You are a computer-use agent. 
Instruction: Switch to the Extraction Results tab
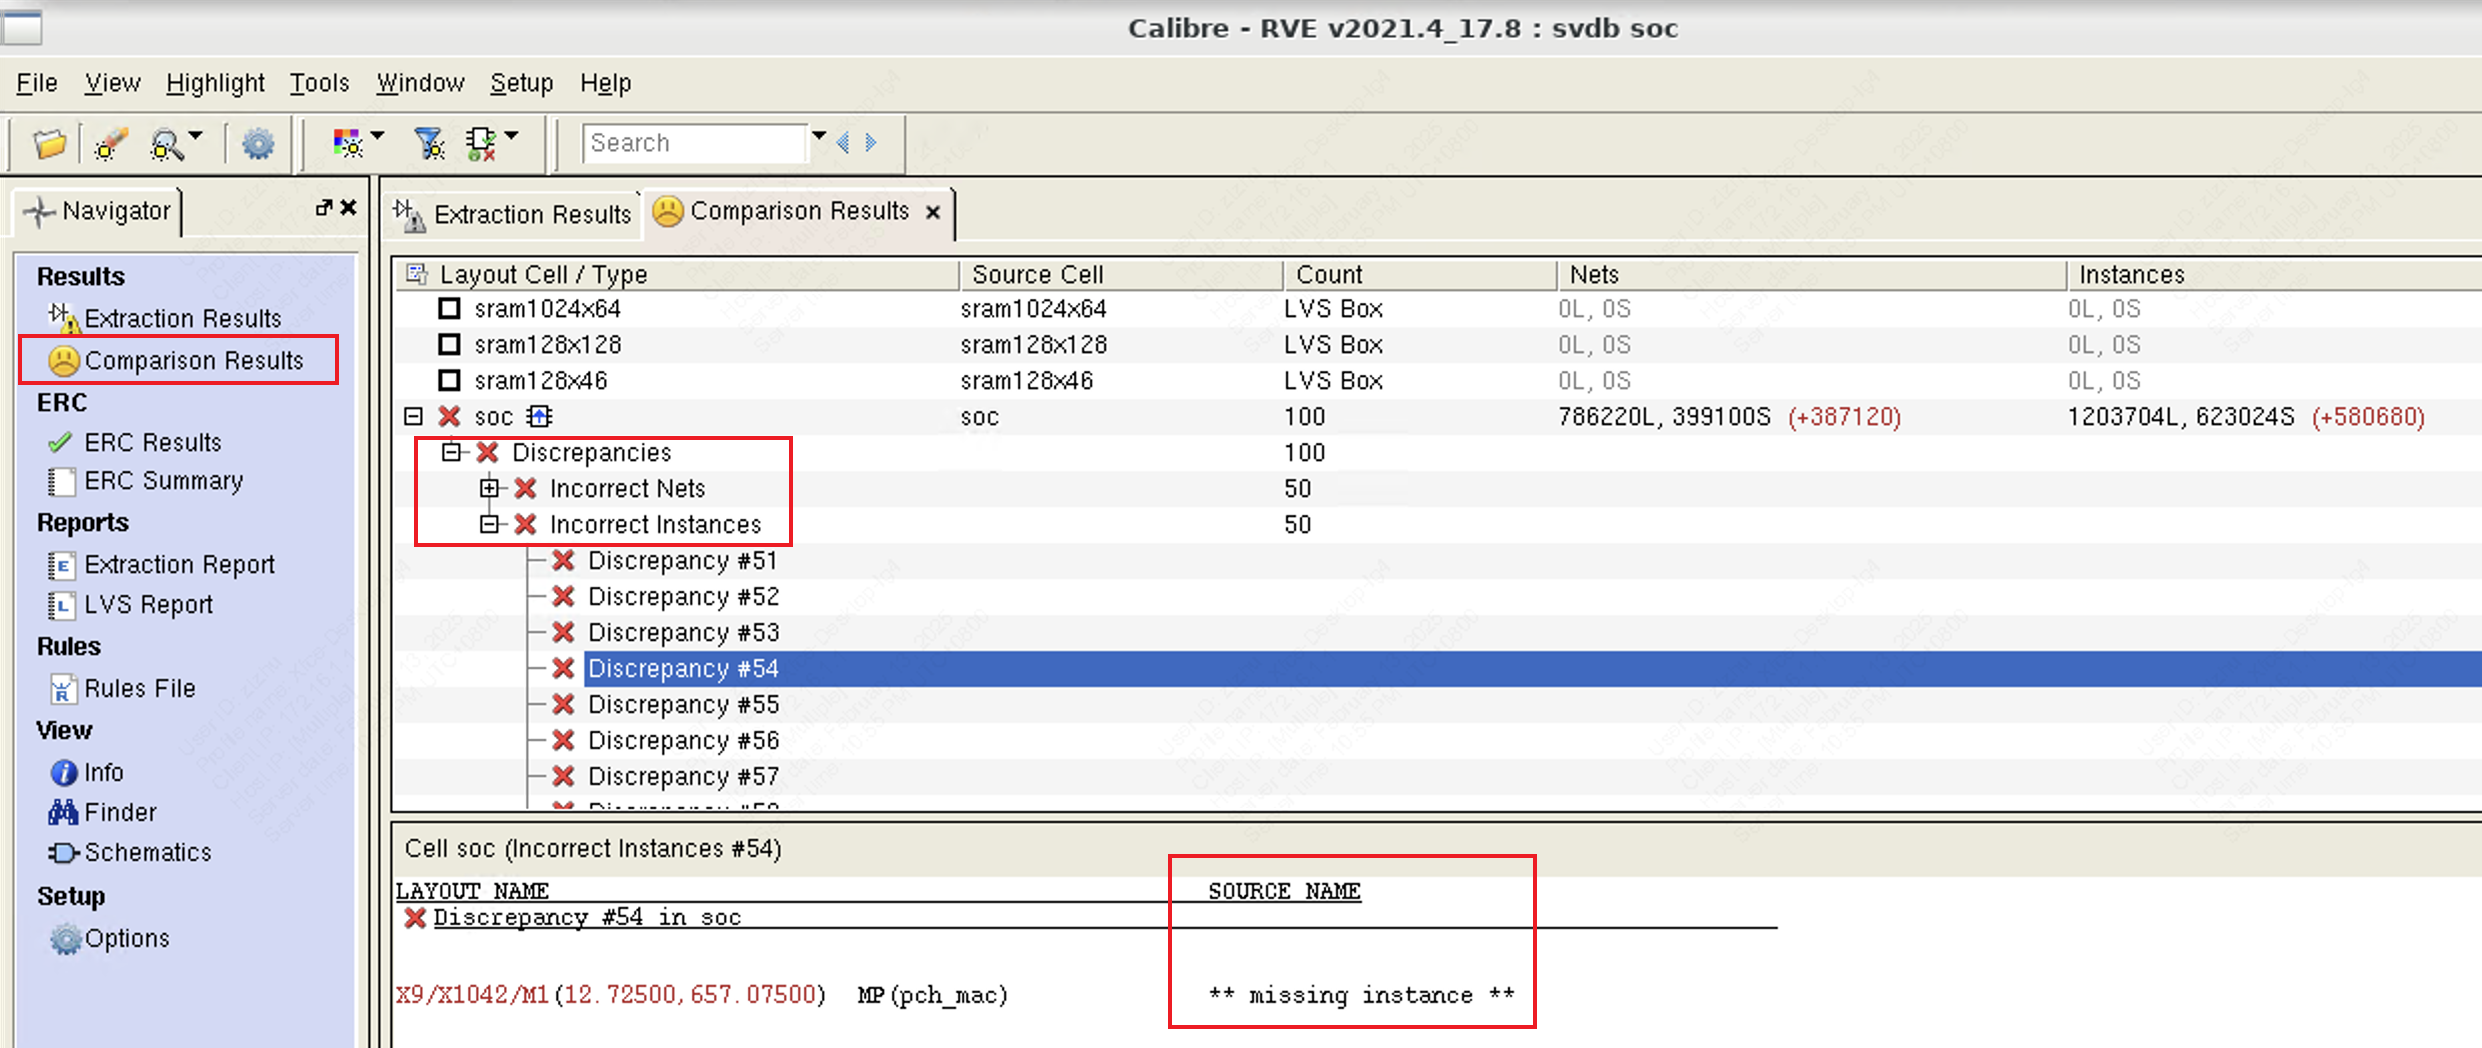tap(516, 214)
